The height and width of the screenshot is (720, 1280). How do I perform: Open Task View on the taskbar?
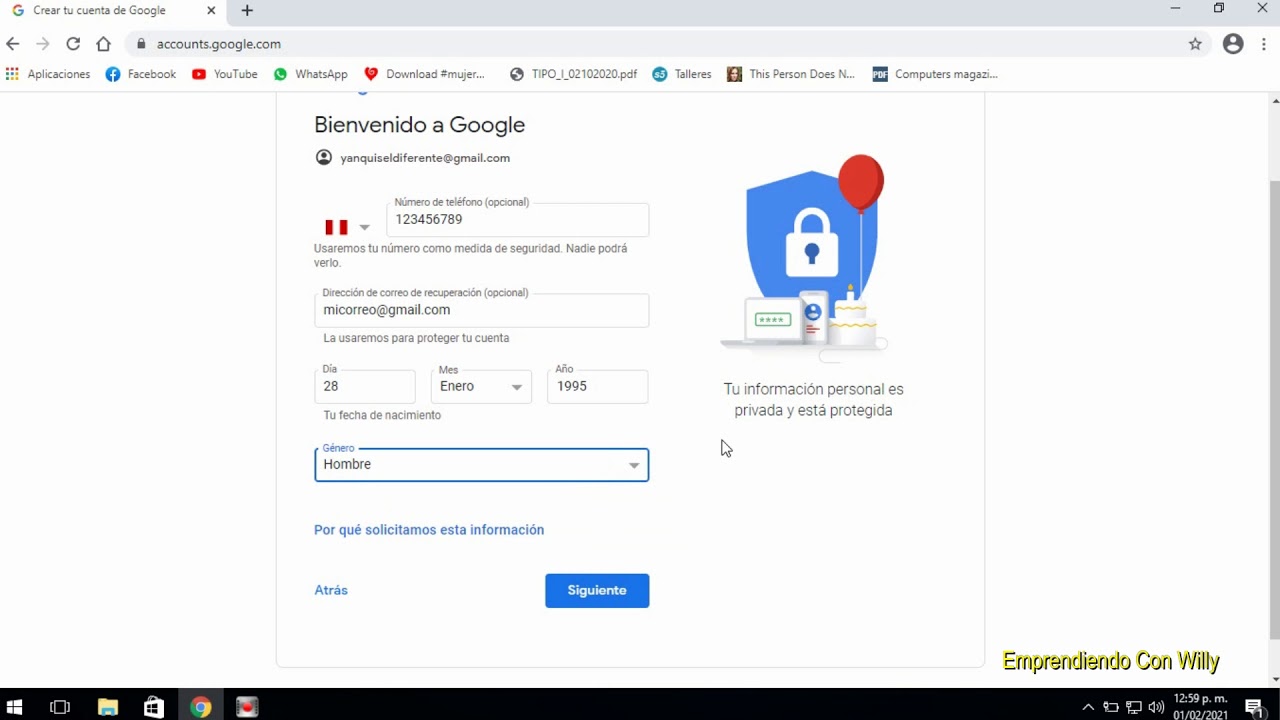tap(60, 707)
